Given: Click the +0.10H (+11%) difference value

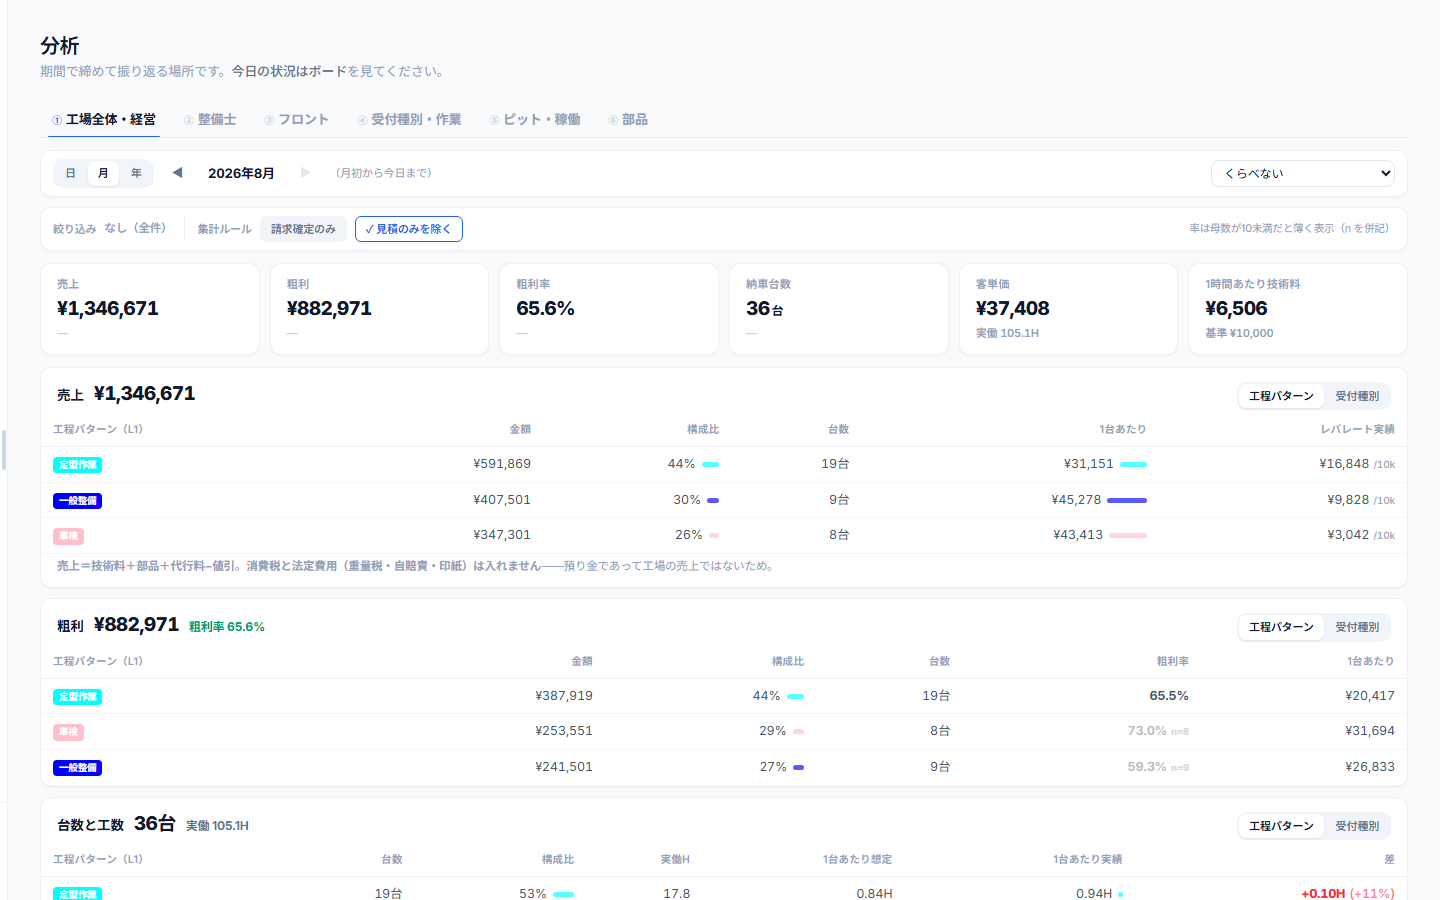Looking at the screenshot, I should [x=1347, y=893].
